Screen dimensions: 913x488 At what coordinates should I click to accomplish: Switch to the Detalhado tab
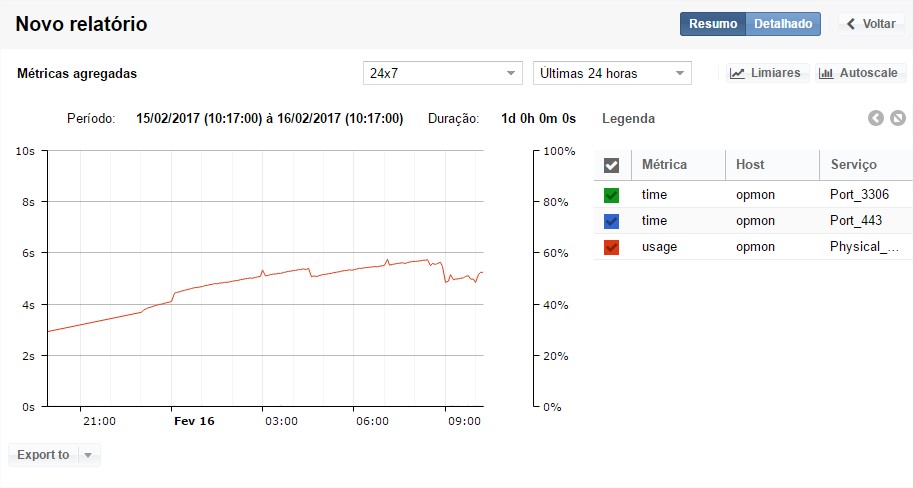[x=783, y=24]
